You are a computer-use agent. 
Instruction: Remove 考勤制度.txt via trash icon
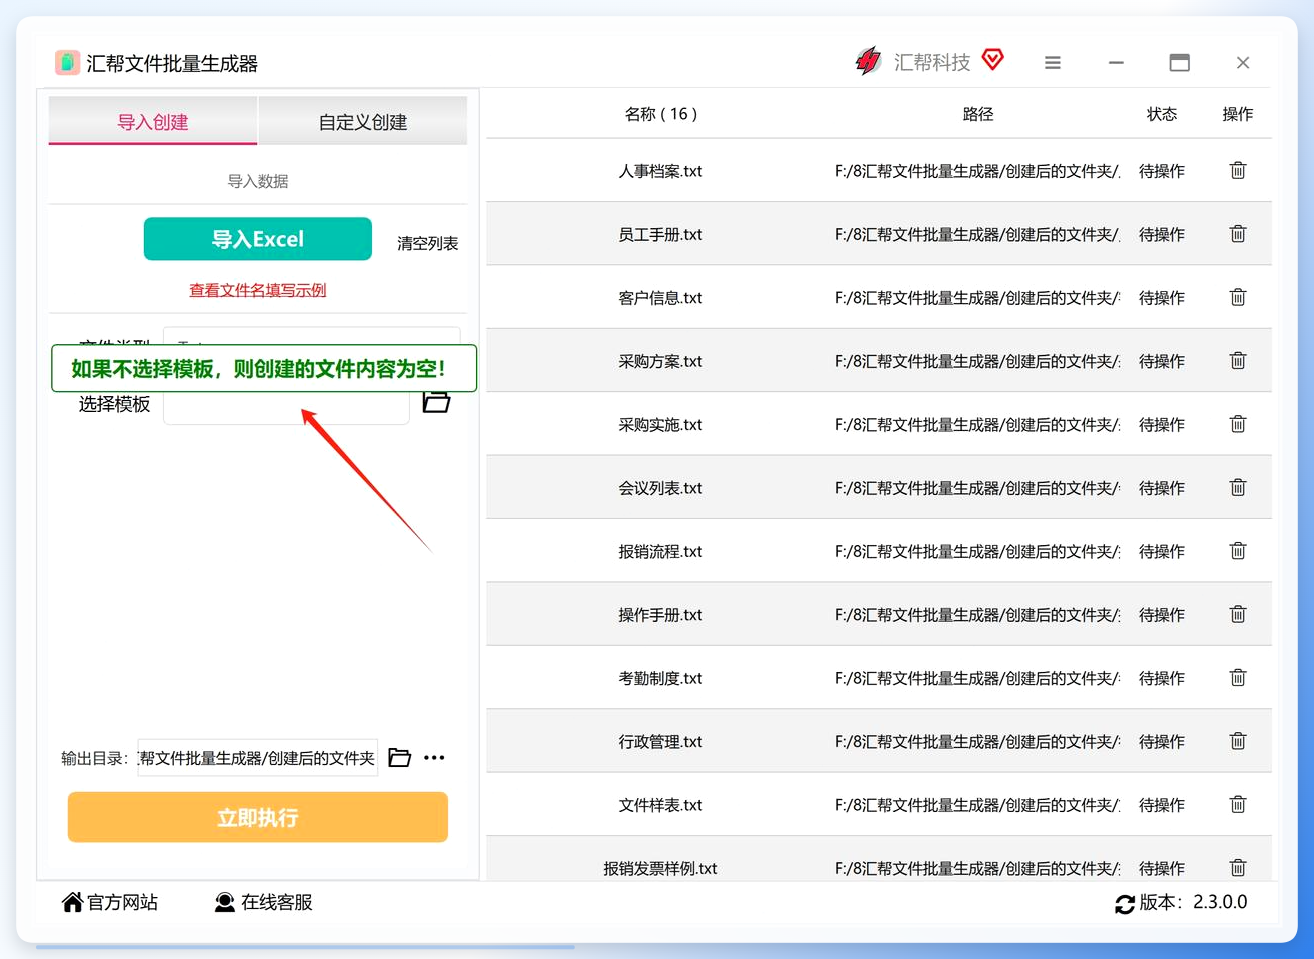[x=1238, y=678]
